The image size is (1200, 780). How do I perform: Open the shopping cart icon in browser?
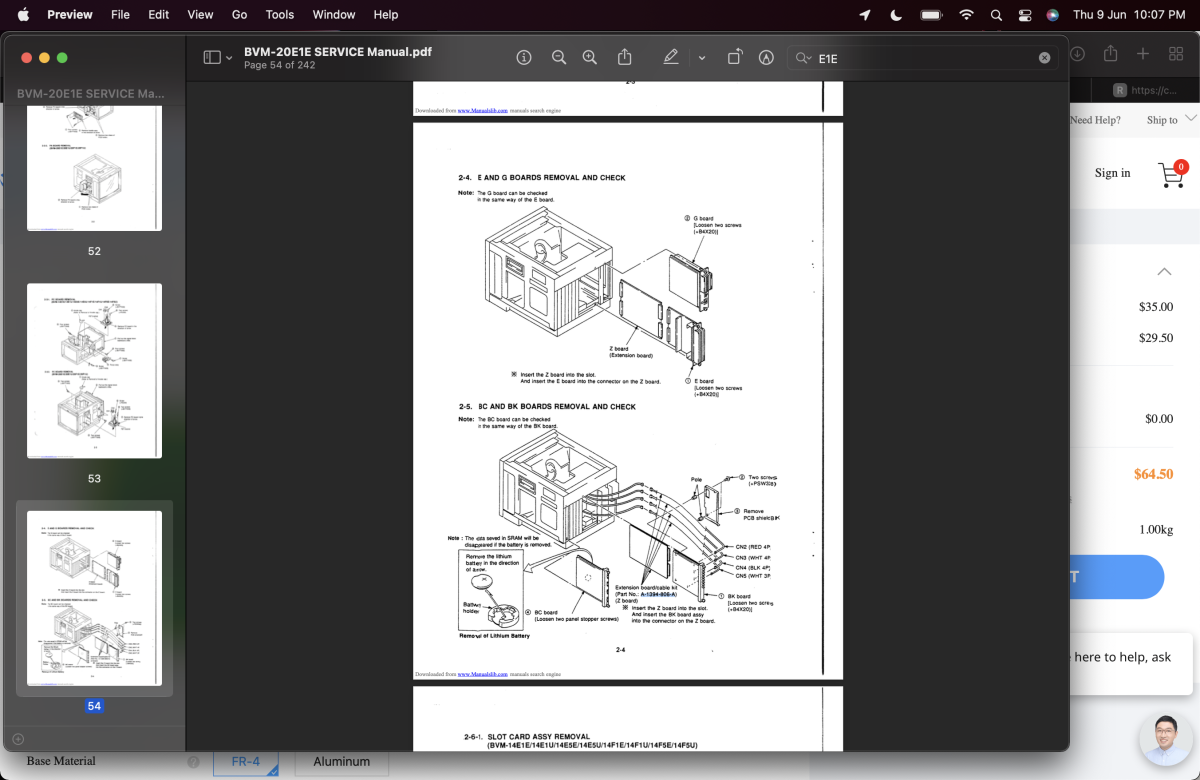click(x=1172, y=173)
